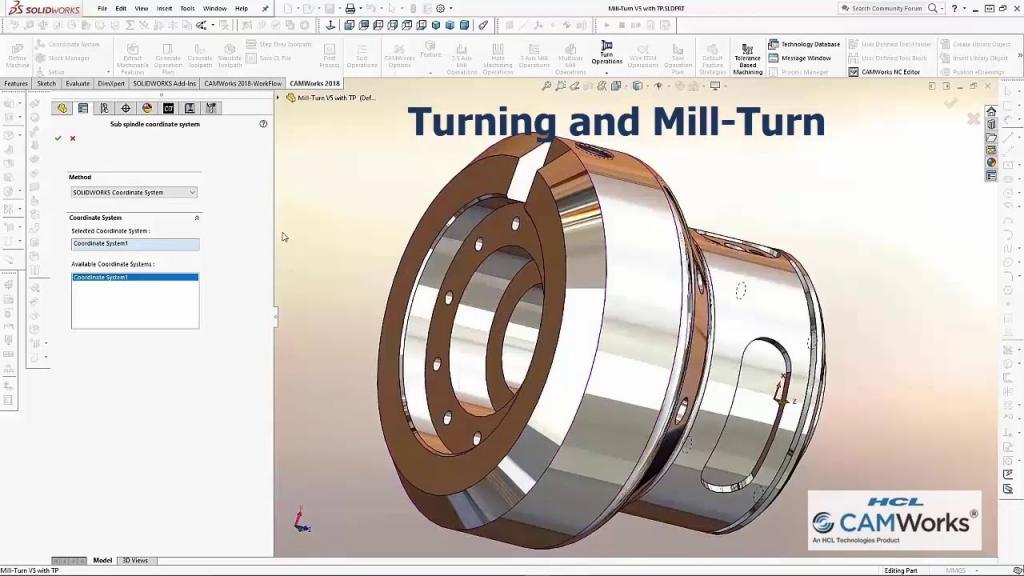
Task: Open the SOLIDWORKS Home task pane icon
Action: [x=991, y=111]
